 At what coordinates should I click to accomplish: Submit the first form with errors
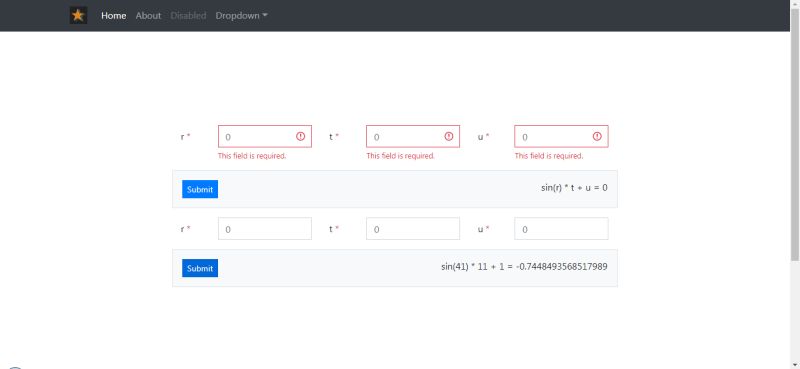point(200,189)
